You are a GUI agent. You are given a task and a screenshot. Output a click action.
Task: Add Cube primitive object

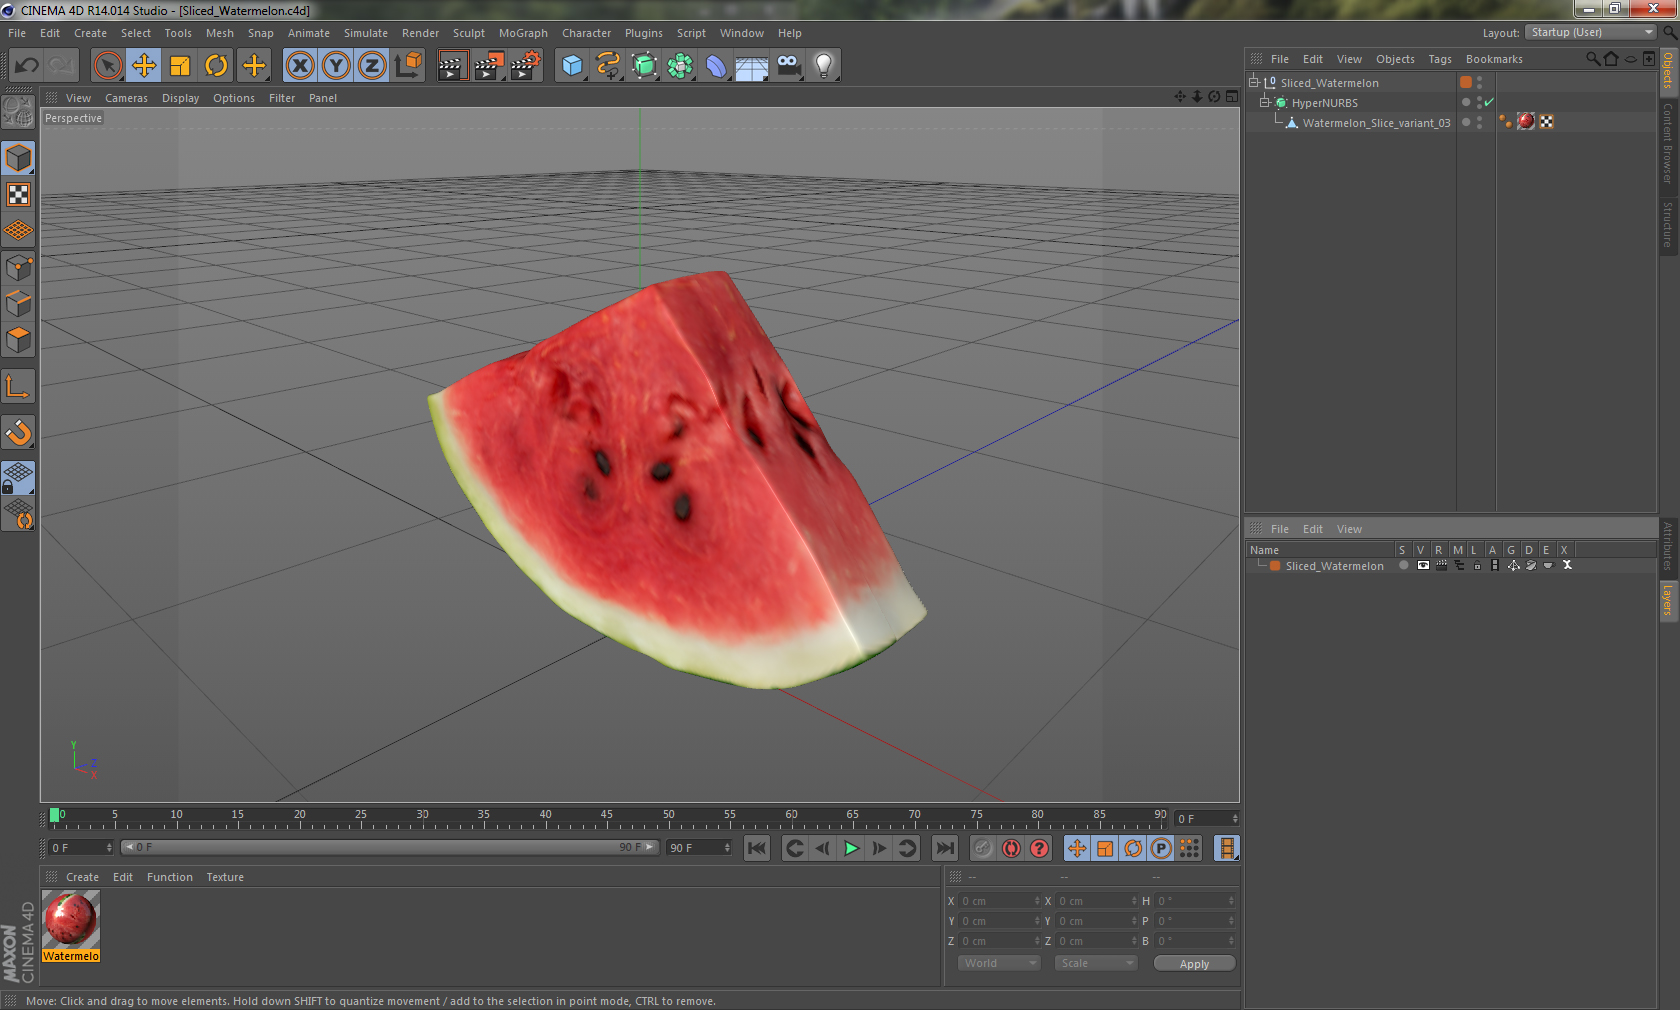point(572,66)
